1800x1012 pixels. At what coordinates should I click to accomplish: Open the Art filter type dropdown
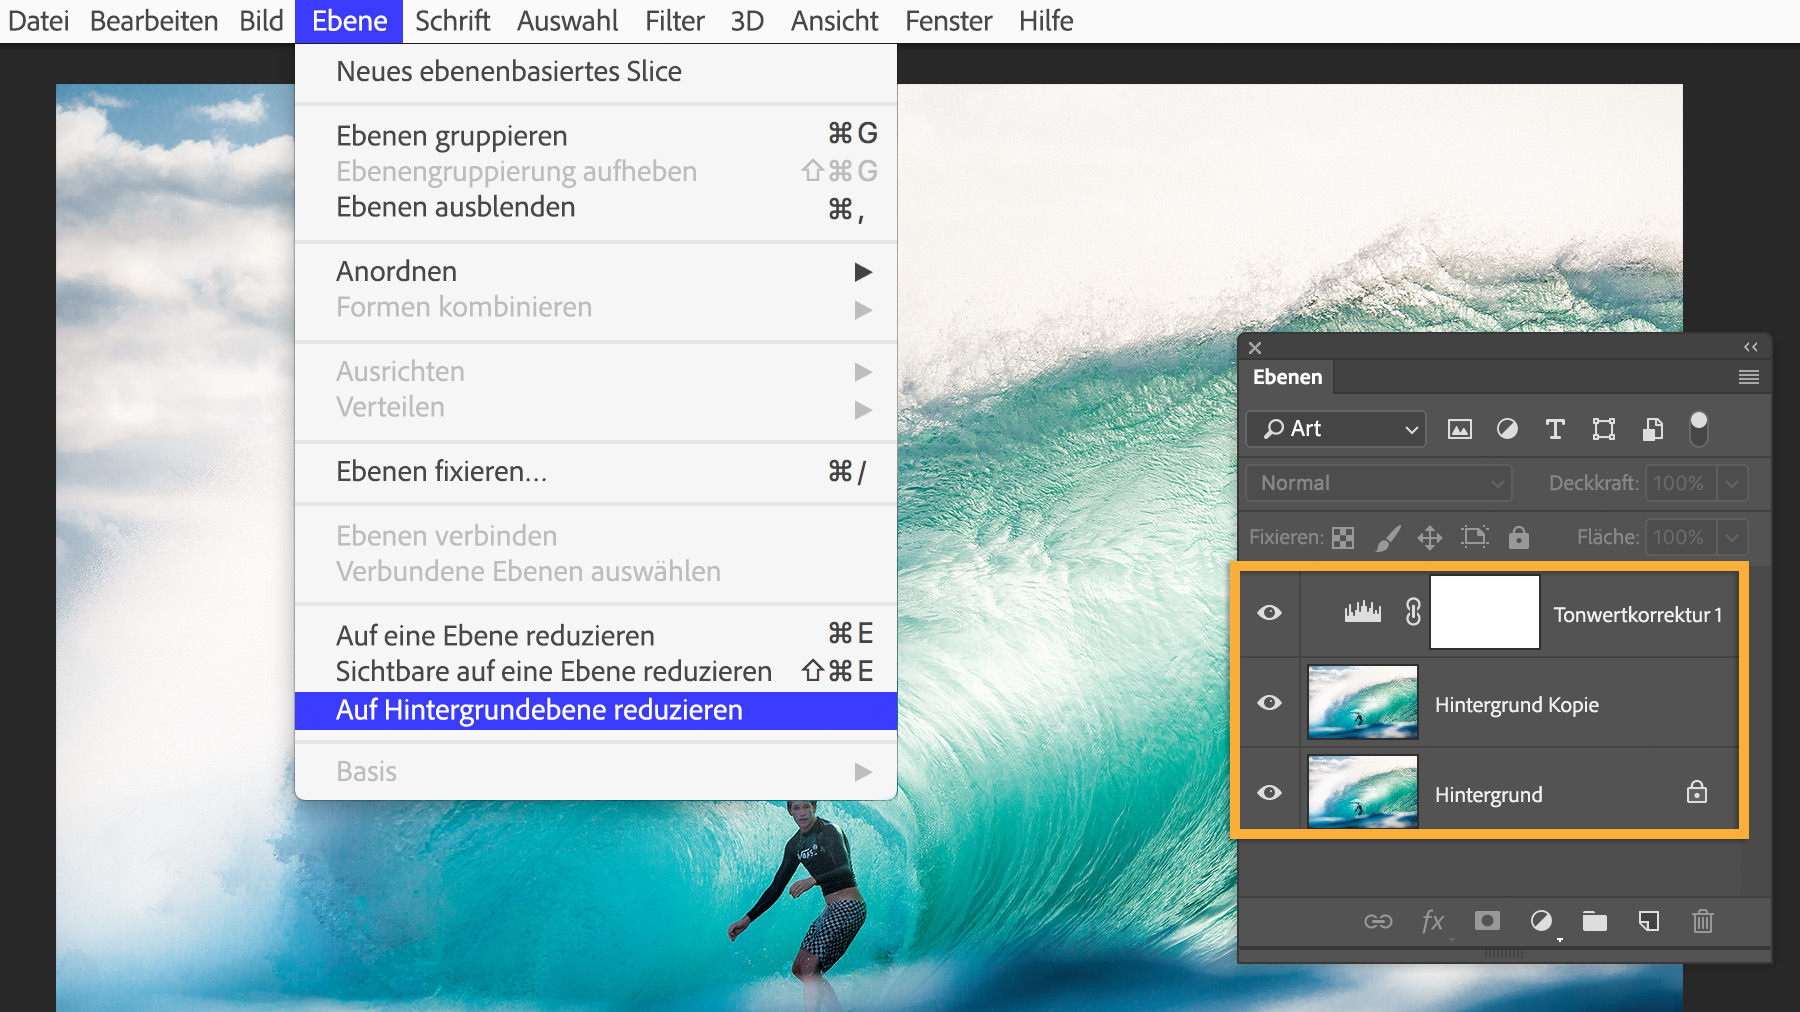point(1336,429)
